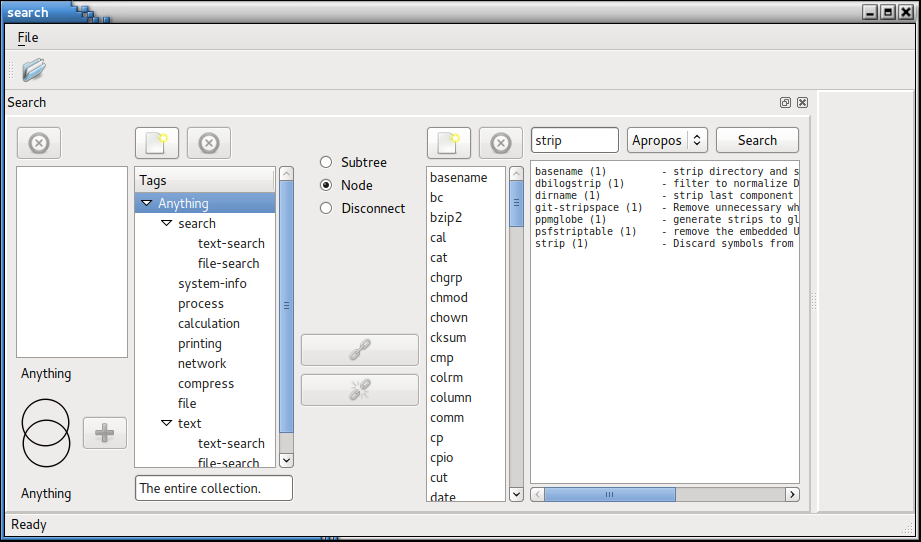This screenshot has width=921, height=542.
Task: Open the Apropos dropdown
Action: [667, 141]
